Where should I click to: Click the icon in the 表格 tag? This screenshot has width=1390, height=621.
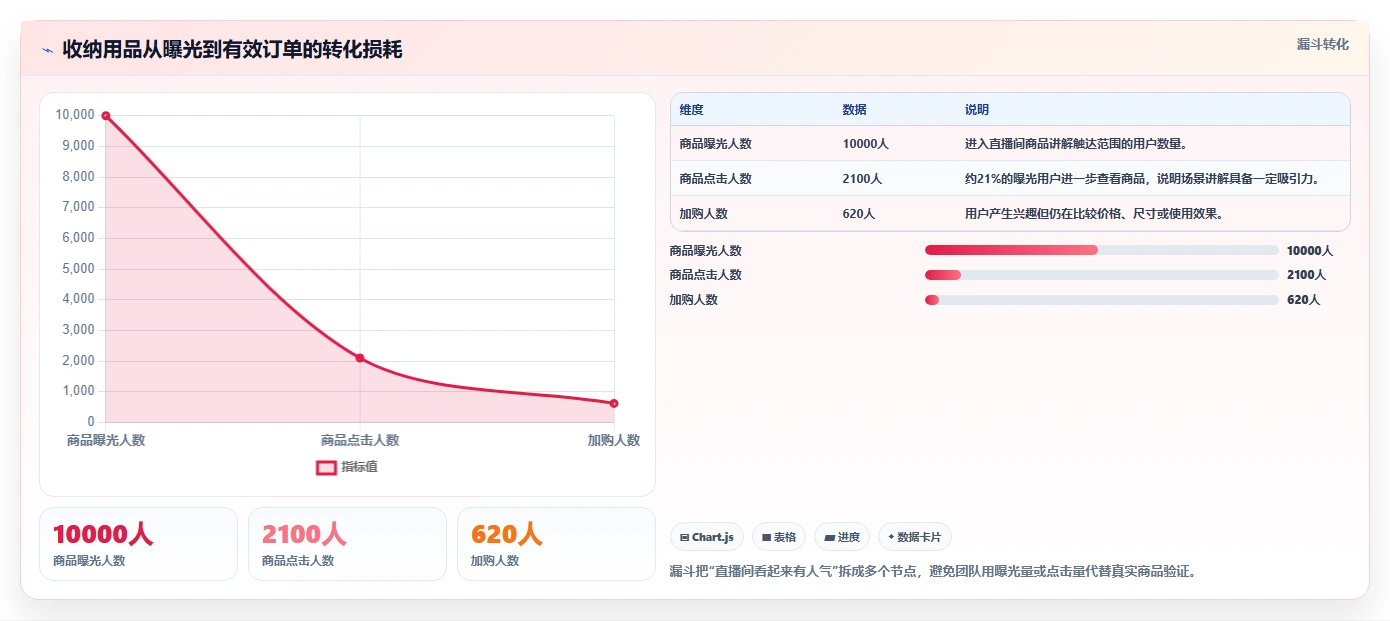(766, 537)
